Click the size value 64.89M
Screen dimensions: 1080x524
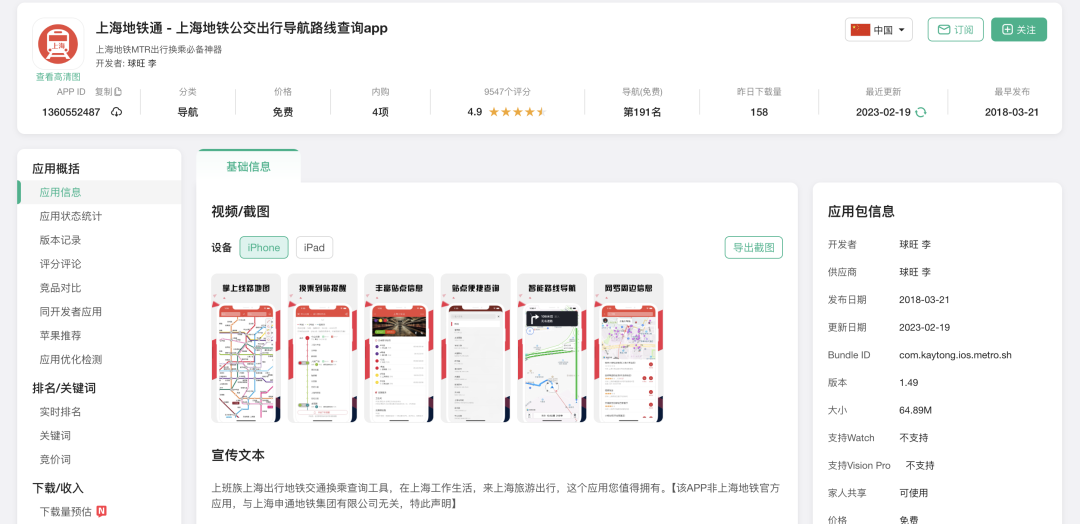point(915,410)
